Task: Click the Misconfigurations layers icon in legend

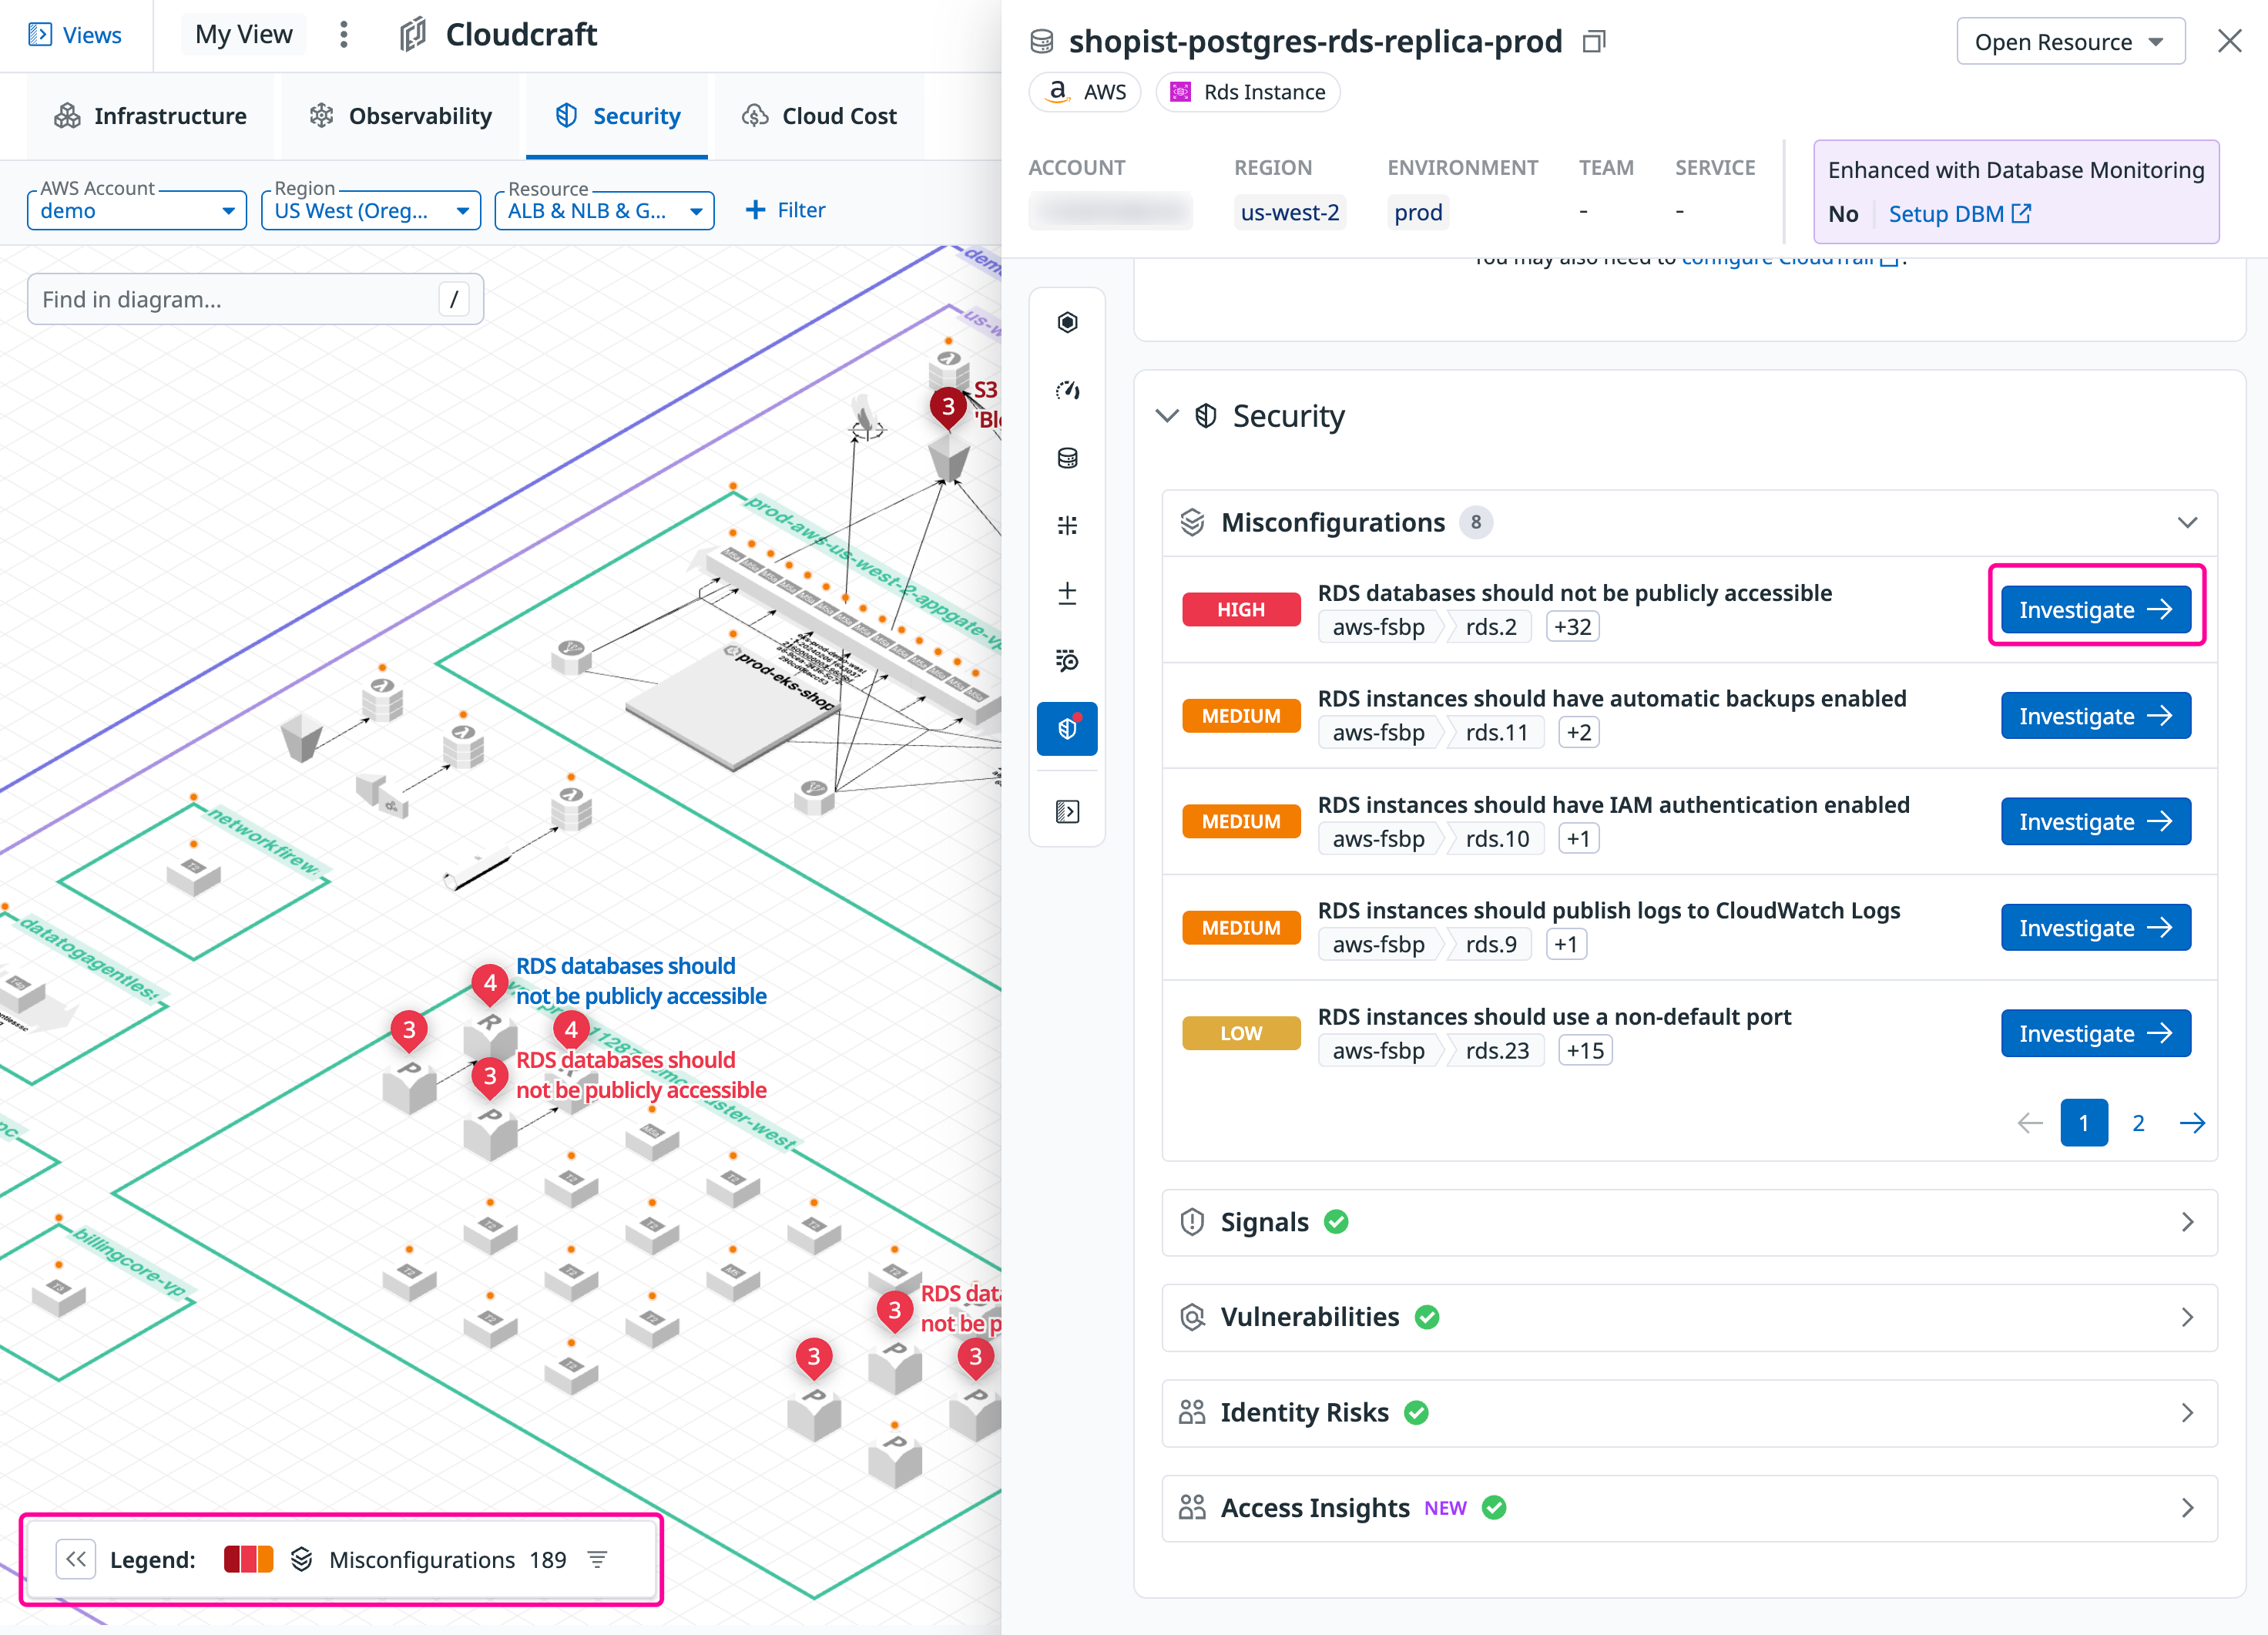Action: (301, 1559)
